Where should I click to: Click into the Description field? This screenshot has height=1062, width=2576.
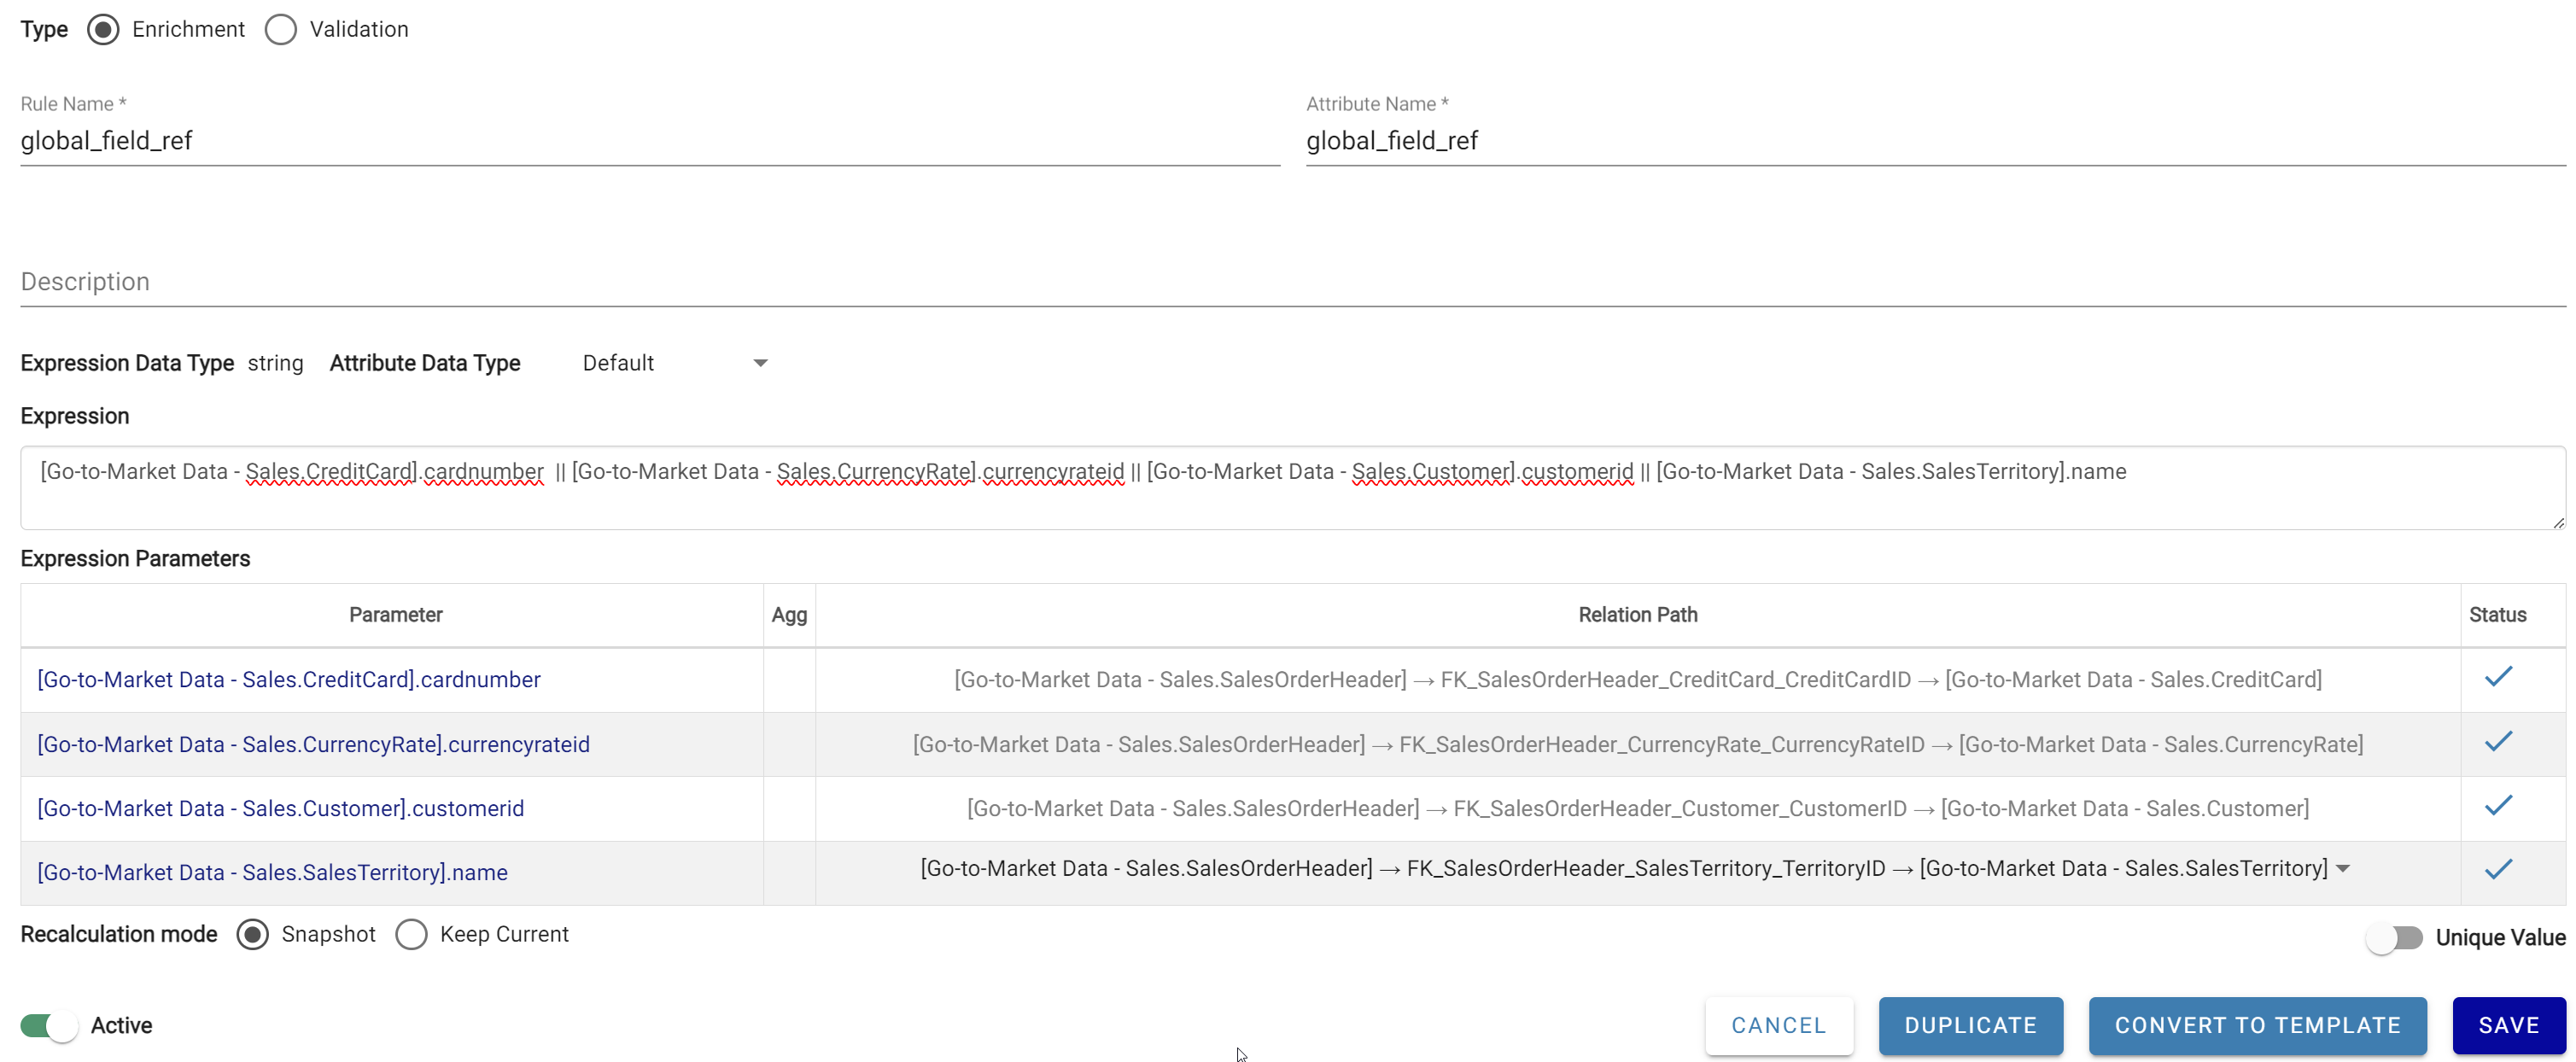[x=1293, y=282]
